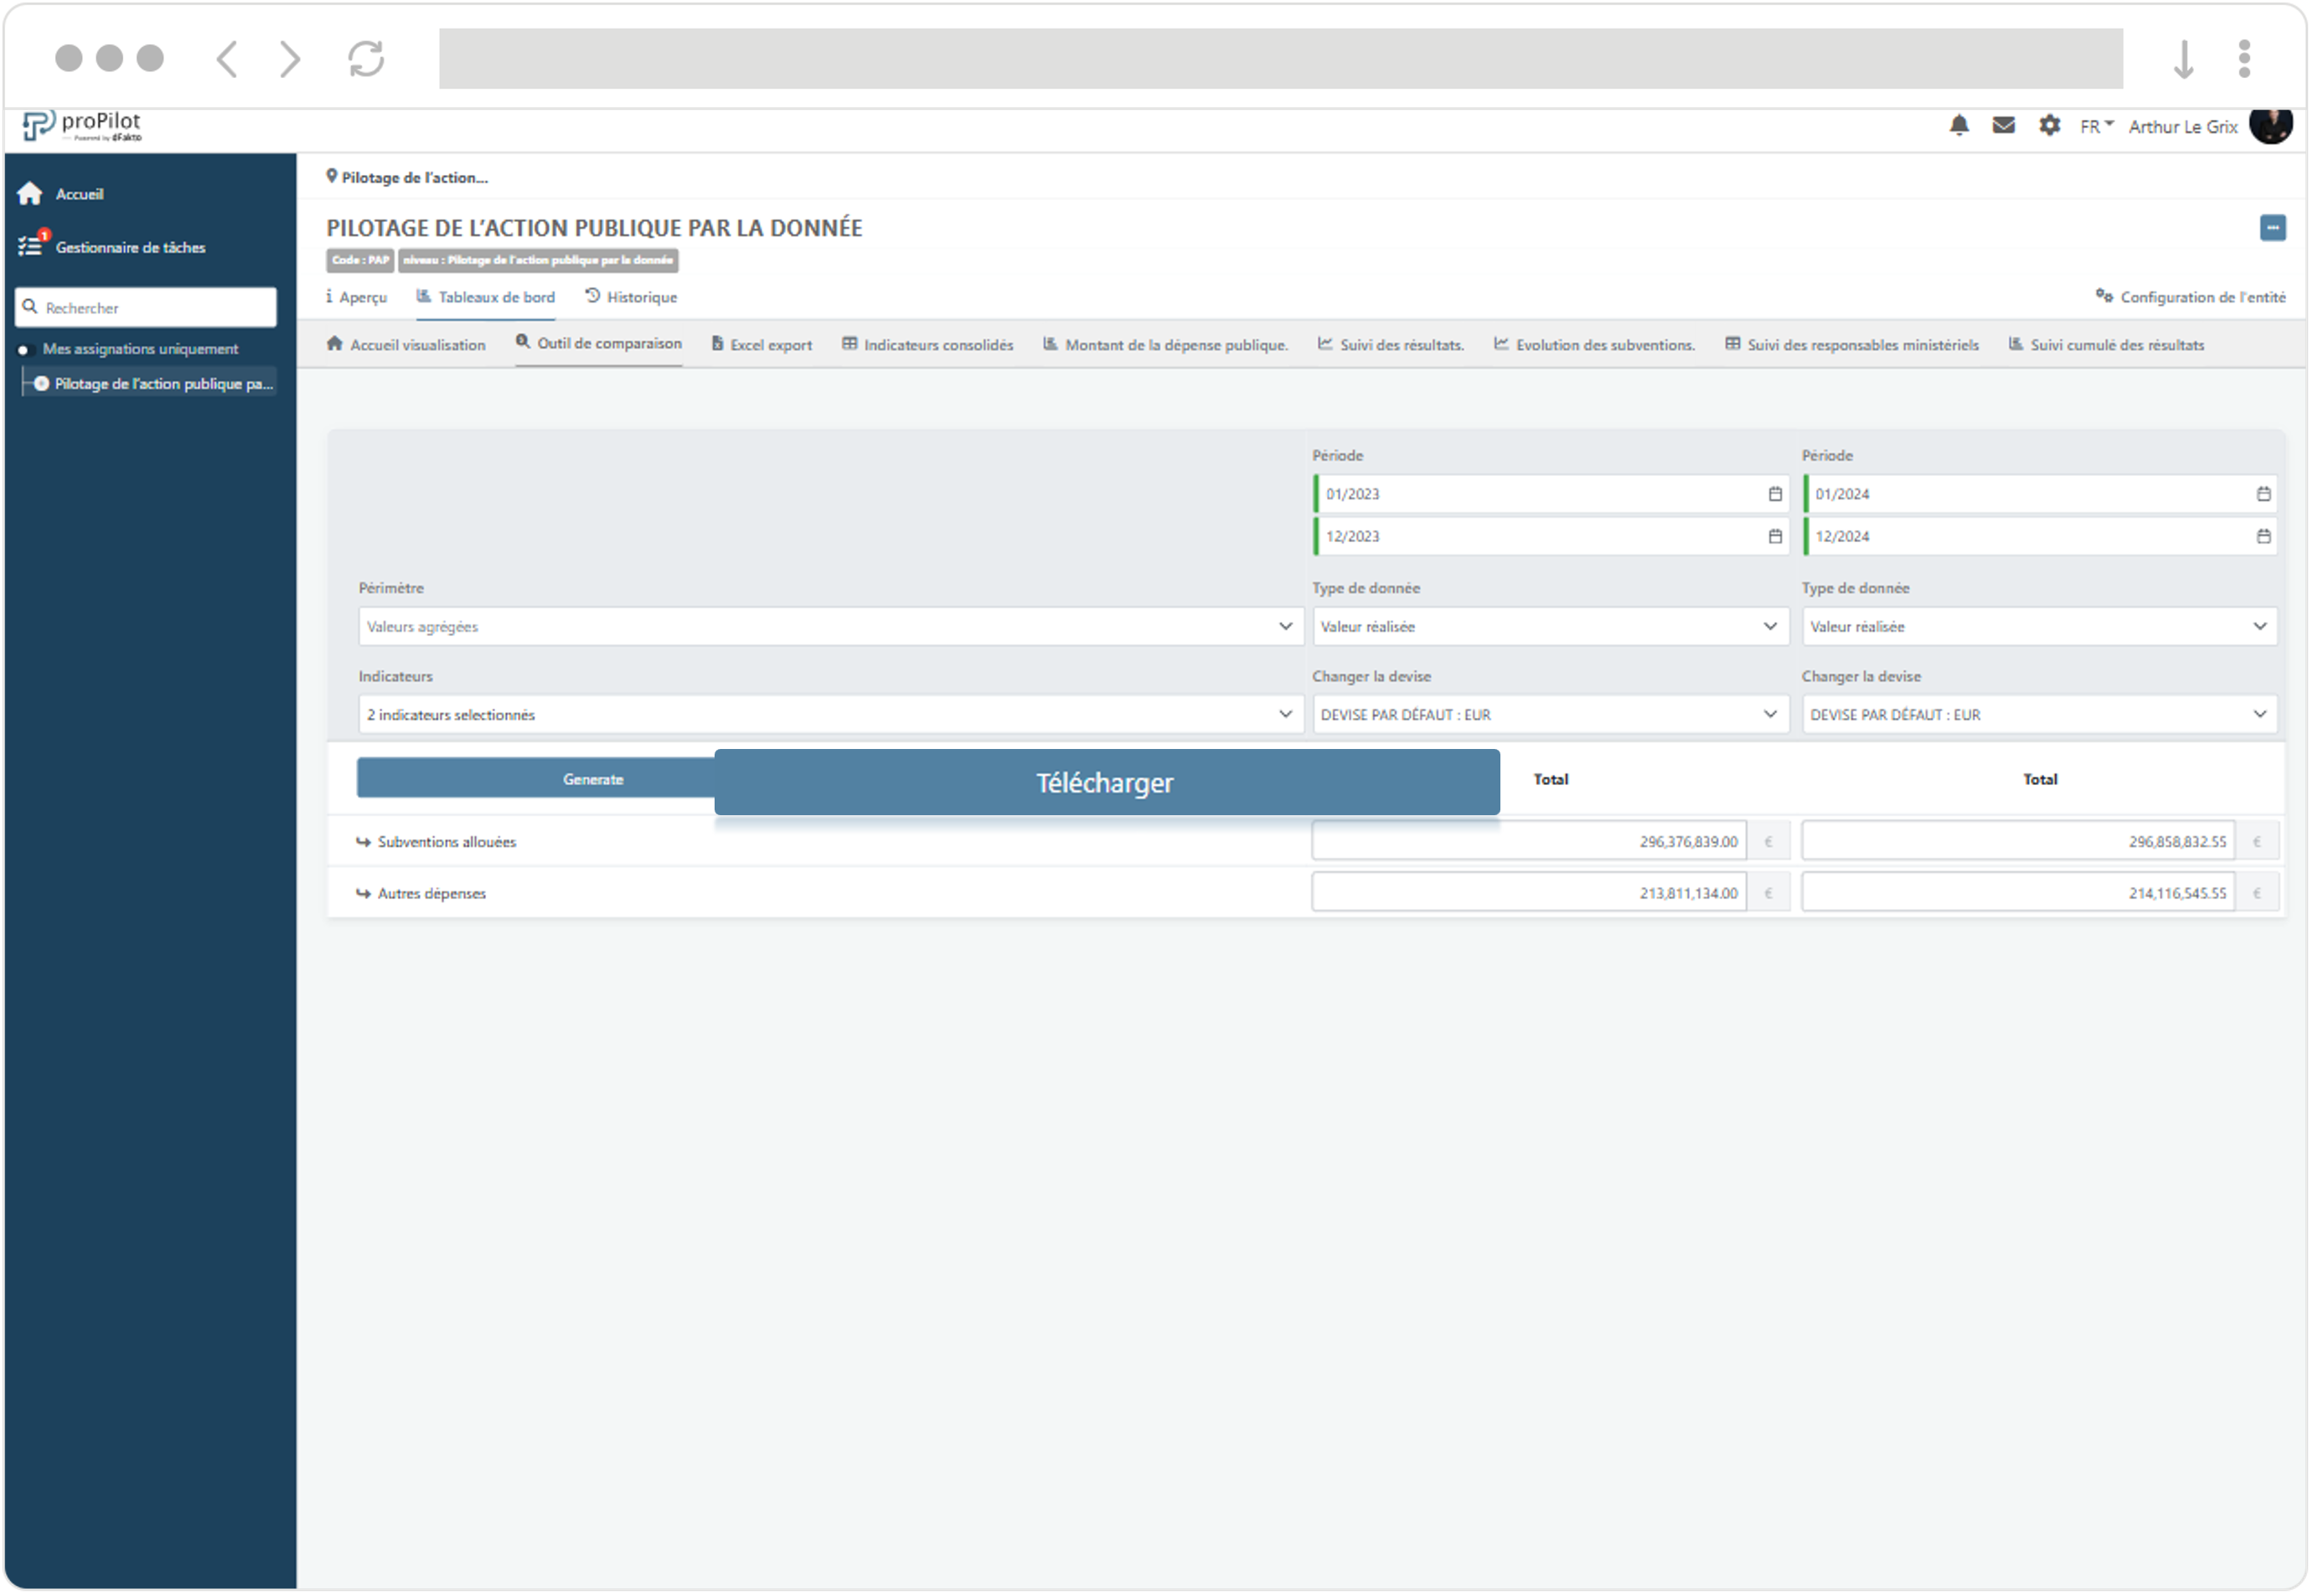This screenshot has height=1596, width=2313.
Task: Open the messages envelope icon
Action: tap(2002, 126)
